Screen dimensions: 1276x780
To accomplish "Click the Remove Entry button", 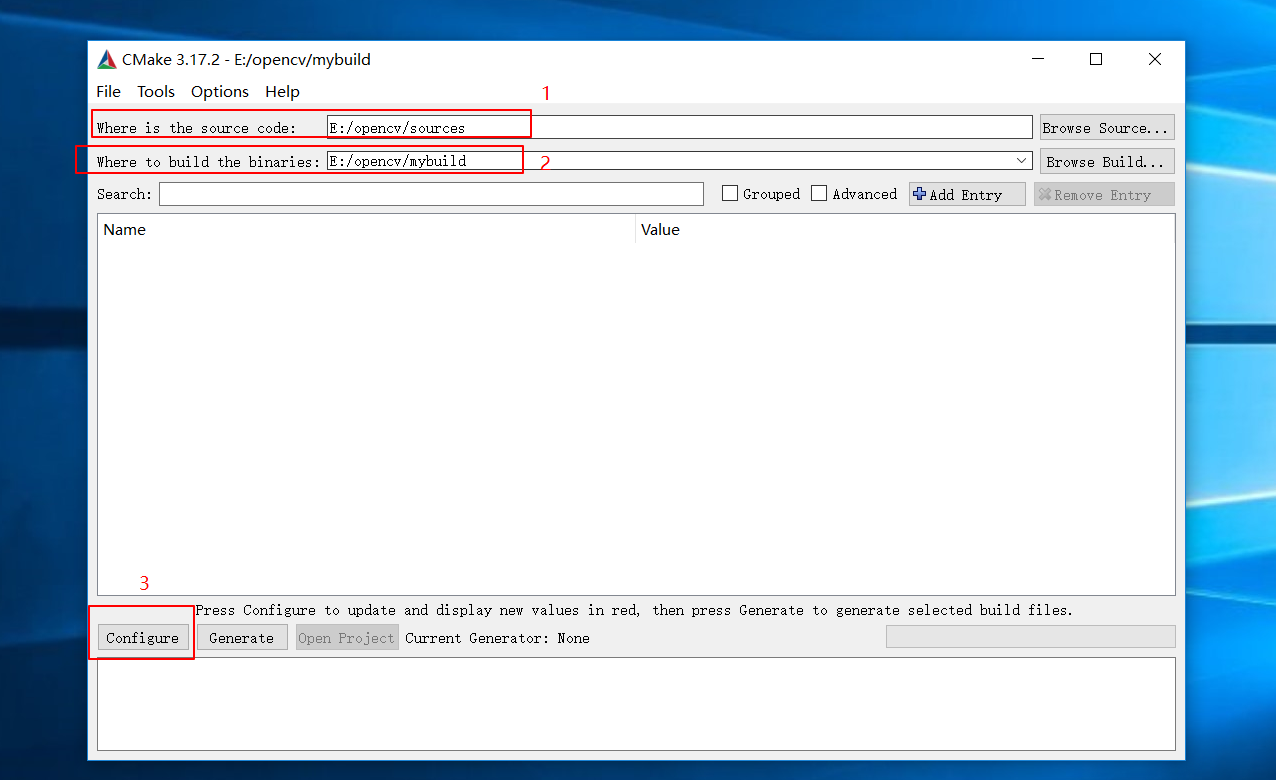I will click(1104, 194).
